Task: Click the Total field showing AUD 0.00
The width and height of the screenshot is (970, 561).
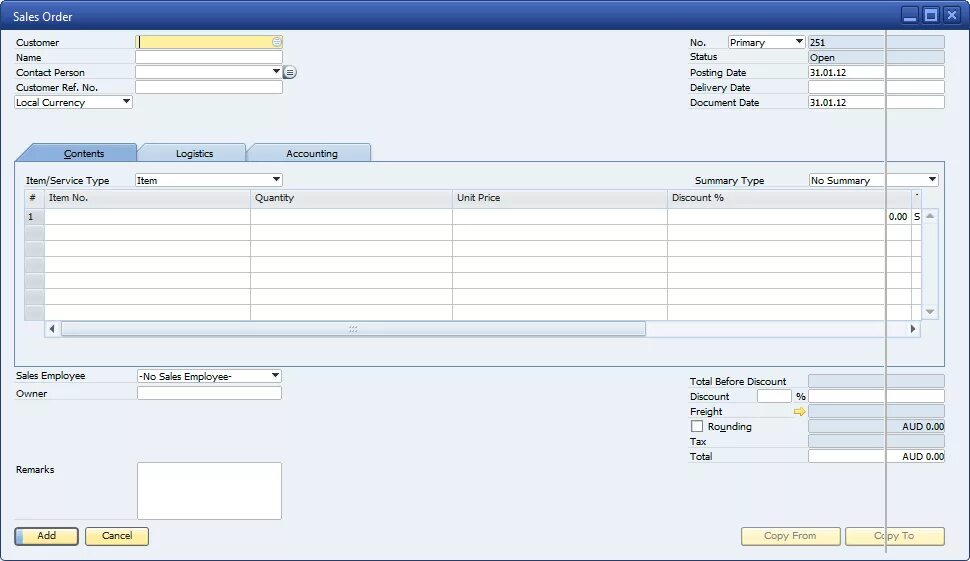Action: [876, 456]
